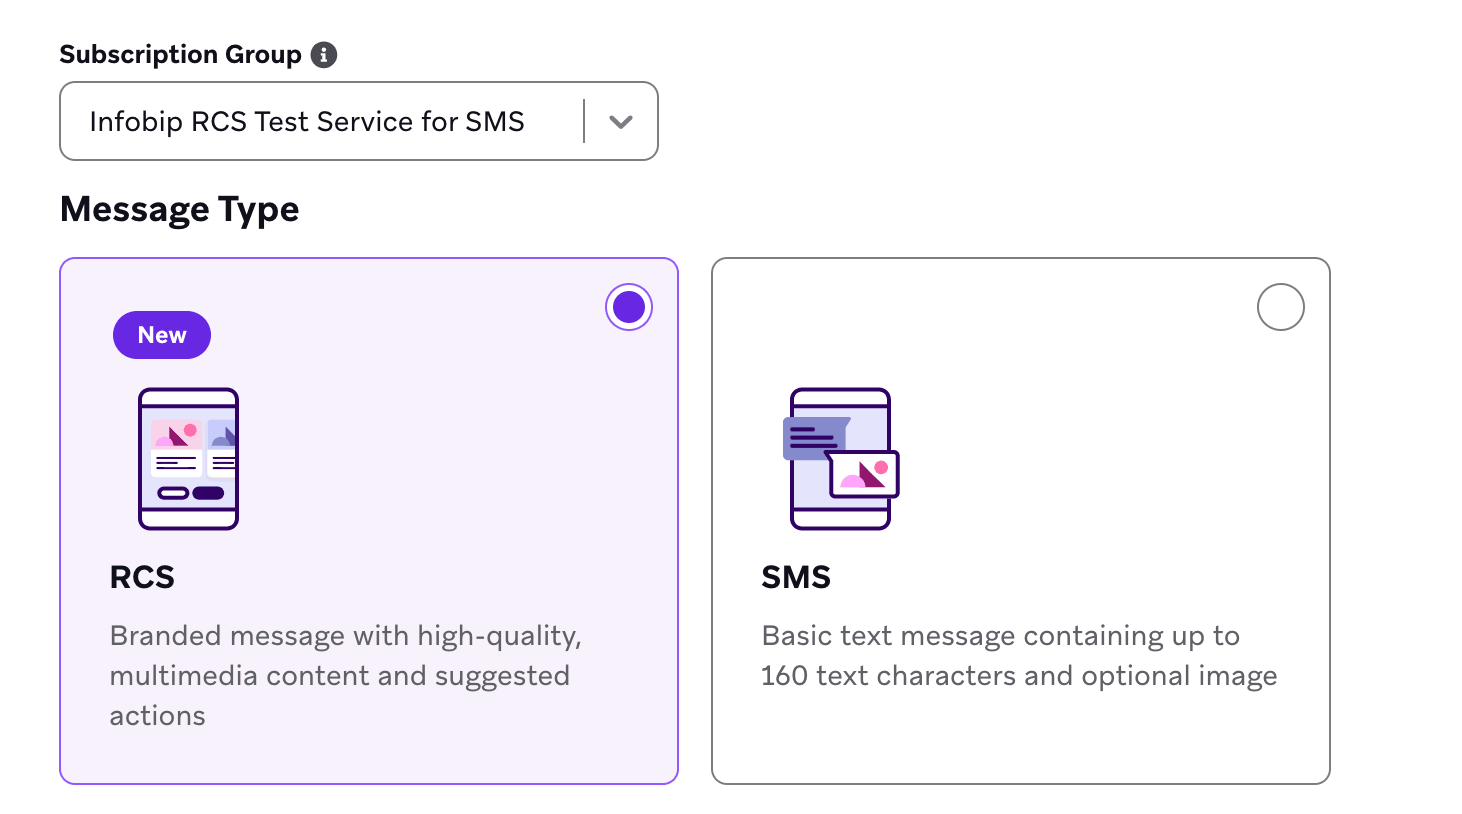Click the SMS card description text
1462x814 pixels.
pyautogui.click(x=1019, y=655)
